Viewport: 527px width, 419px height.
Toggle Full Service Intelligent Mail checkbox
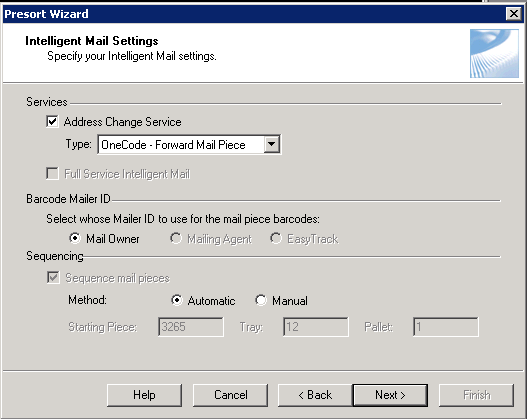(52, 174)
